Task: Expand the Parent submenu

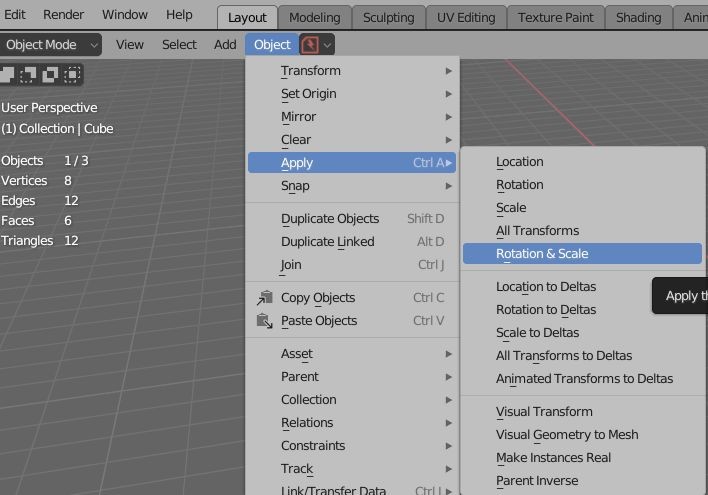Action: point(352,377)
